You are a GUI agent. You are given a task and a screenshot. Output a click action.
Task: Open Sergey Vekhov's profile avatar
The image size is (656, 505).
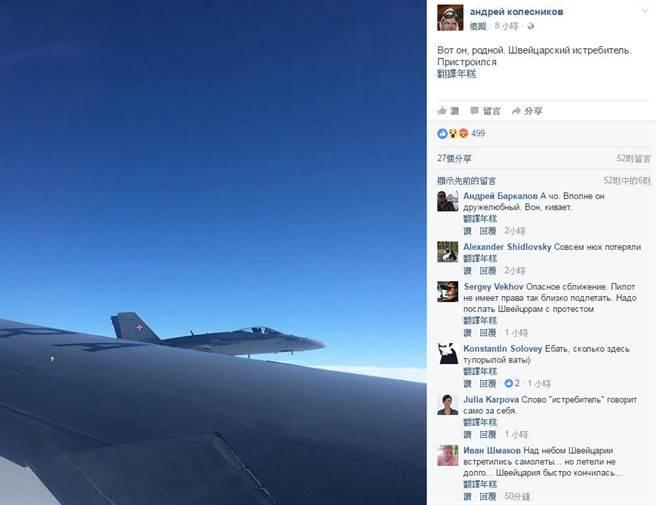pos(448,292)
